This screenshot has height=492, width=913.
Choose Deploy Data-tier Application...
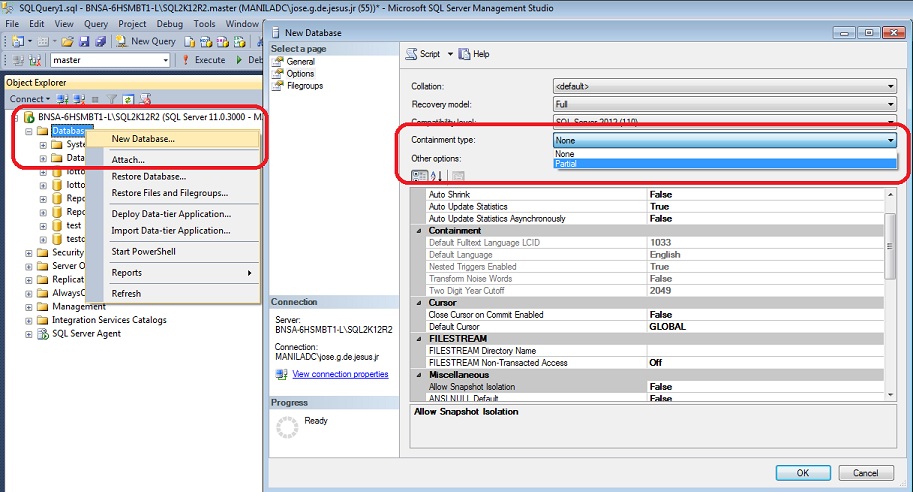(x=173, y=214)
